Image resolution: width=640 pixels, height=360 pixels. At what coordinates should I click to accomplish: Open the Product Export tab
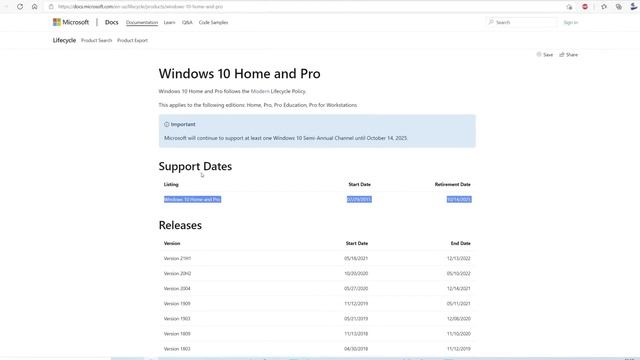pos(132,40)
